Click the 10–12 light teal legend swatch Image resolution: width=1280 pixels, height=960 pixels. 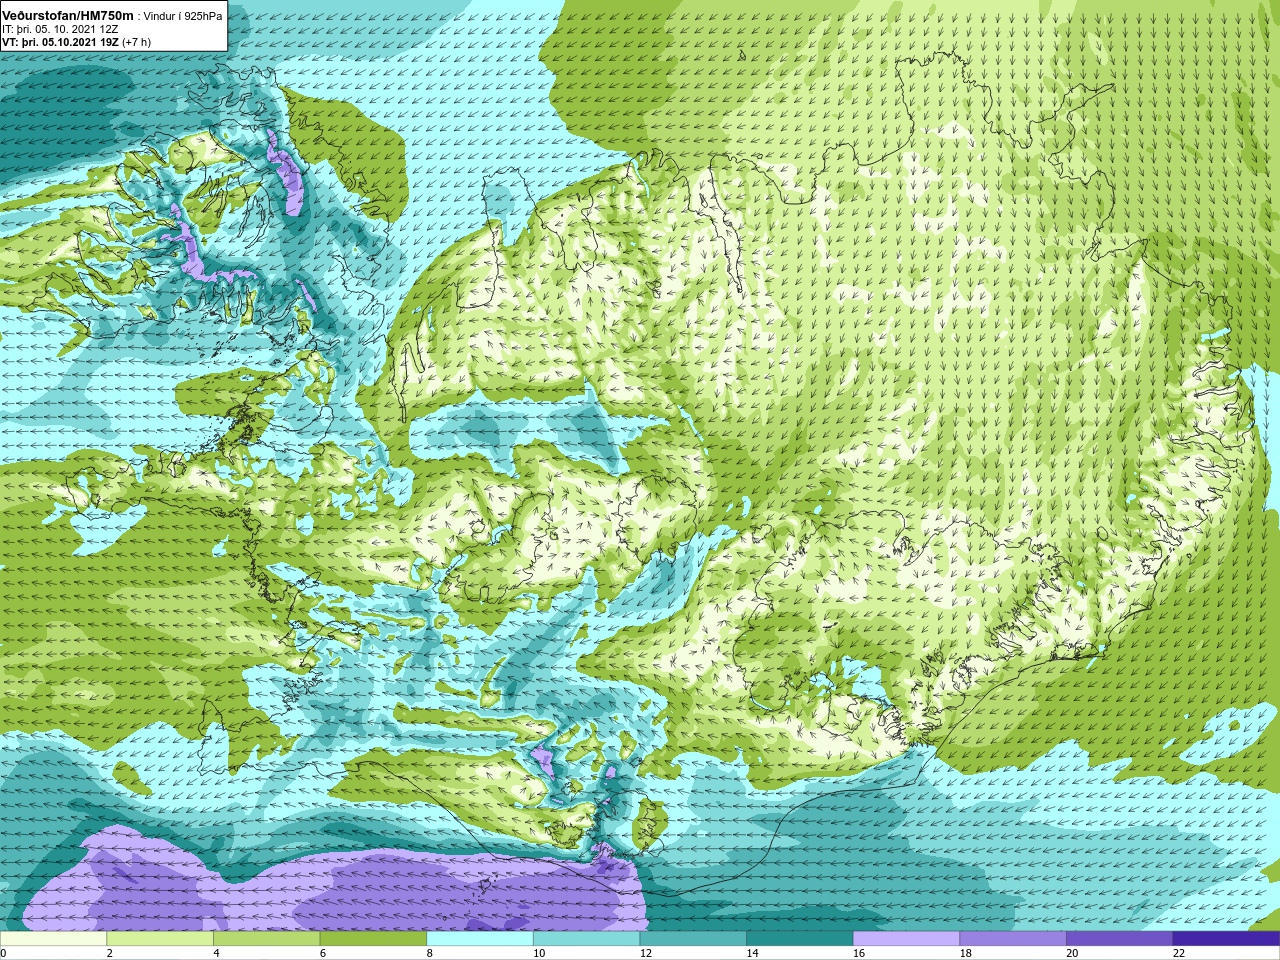click(586, 939)
